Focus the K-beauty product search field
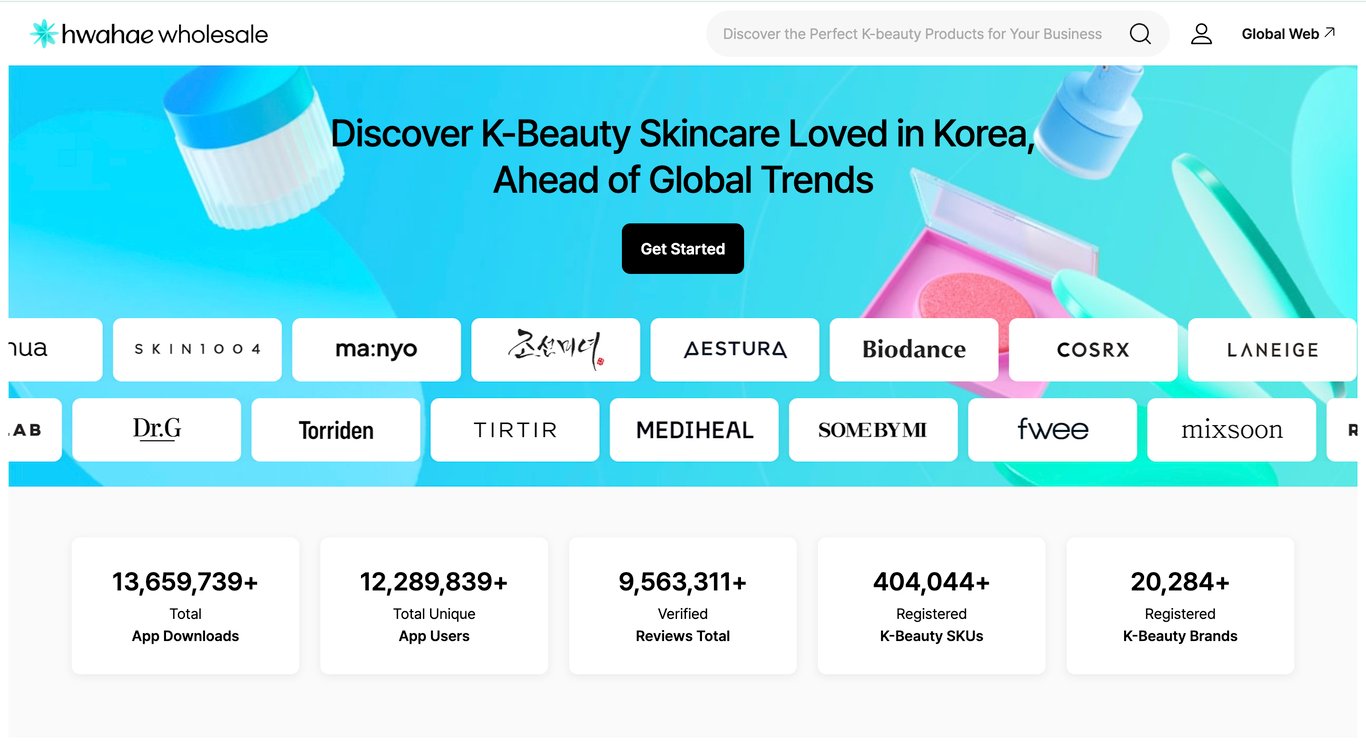This screenshot has height=748, width=1366. [937, 34]
